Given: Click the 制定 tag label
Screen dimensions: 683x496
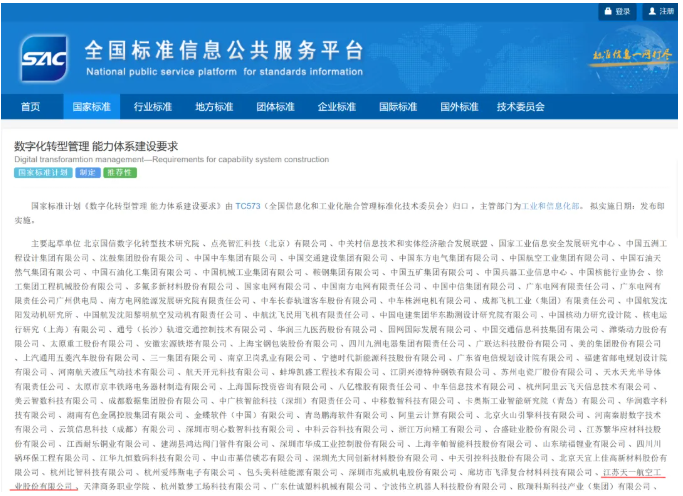Looking at the screenshot, I should pyautogui.click(x=88, y=173).
